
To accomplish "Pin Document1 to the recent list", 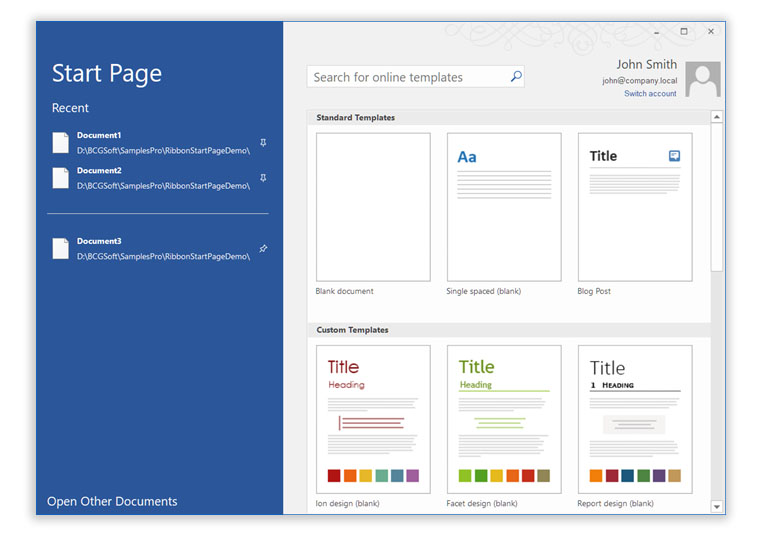I will 263,143.
